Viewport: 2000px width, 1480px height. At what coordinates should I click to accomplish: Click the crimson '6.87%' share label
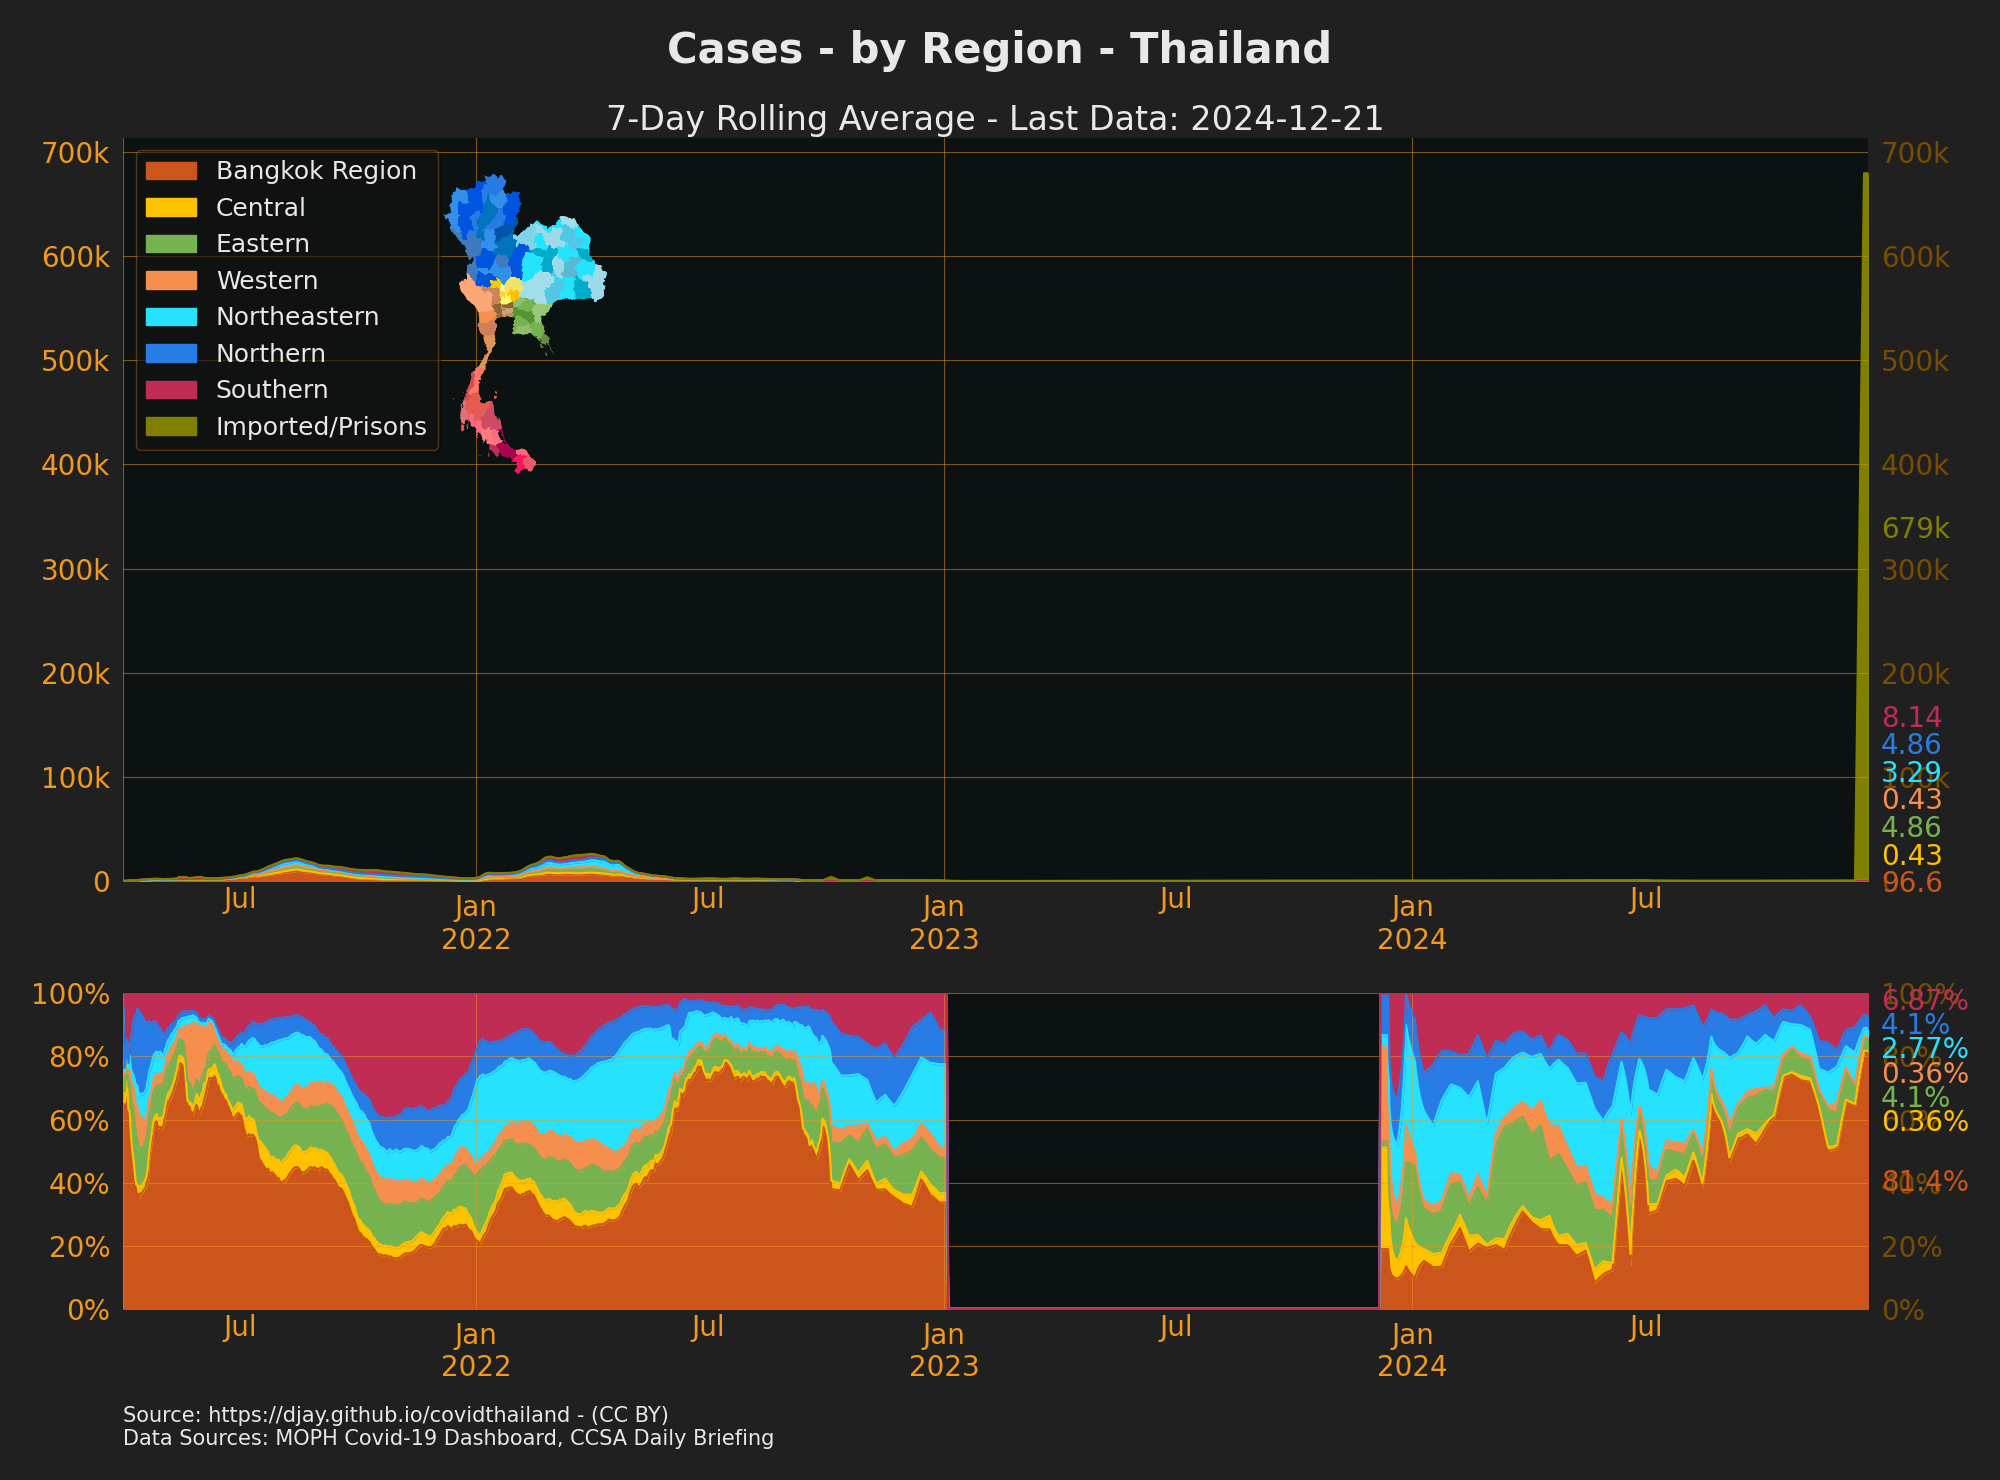pos(1925,1000)
